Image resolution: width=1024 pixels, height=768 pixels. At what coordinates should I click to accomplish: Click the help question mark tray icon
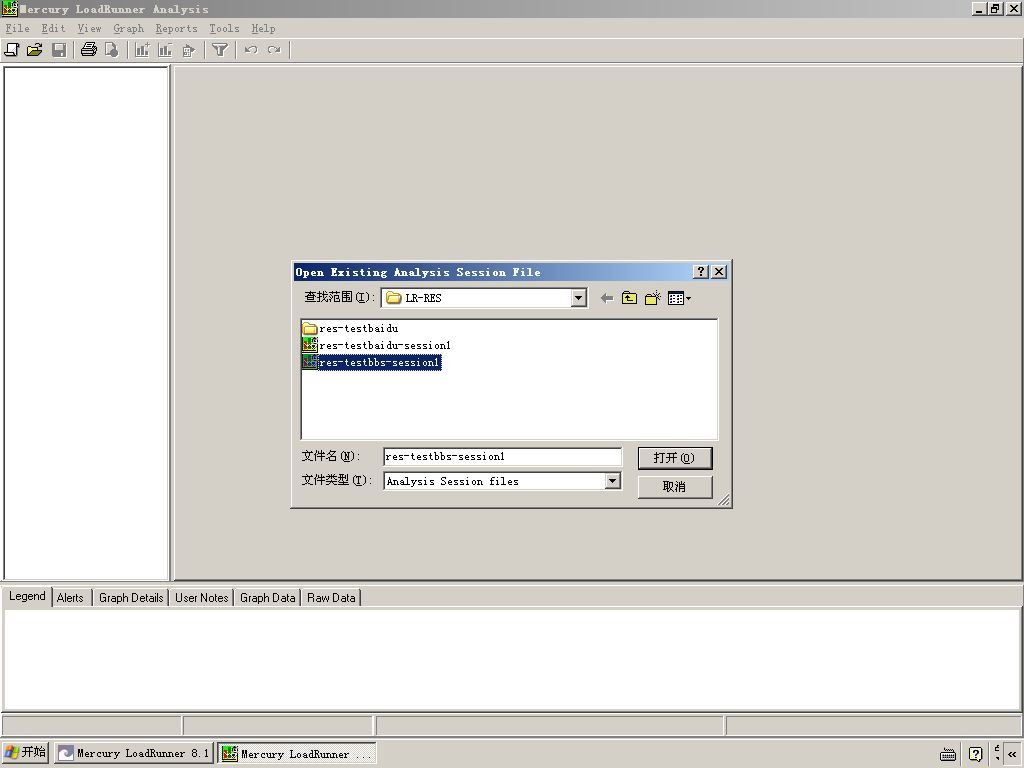click(x=976, y=754)
